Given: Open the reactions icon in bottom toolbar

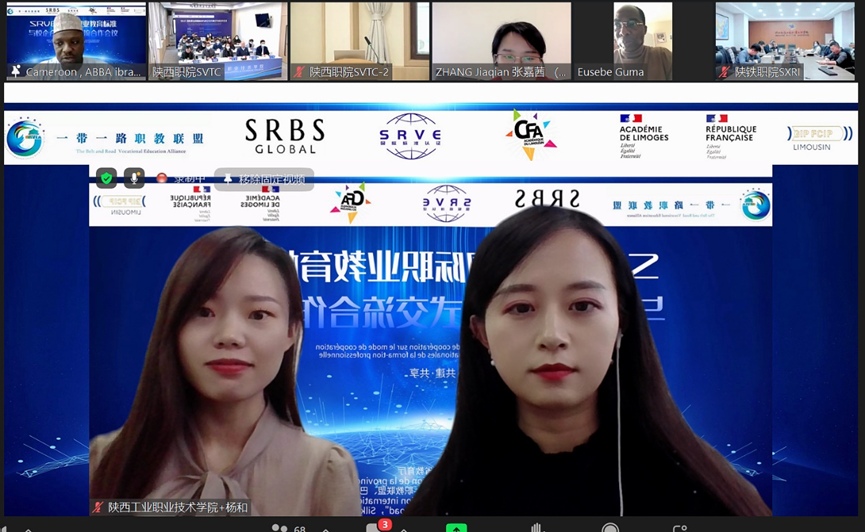Looking at the screenshot, I should [x=680, y=527].
